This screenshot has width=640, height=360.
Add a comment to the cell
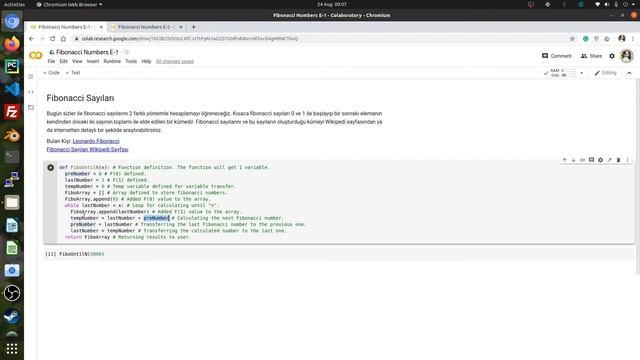(591, 160)
